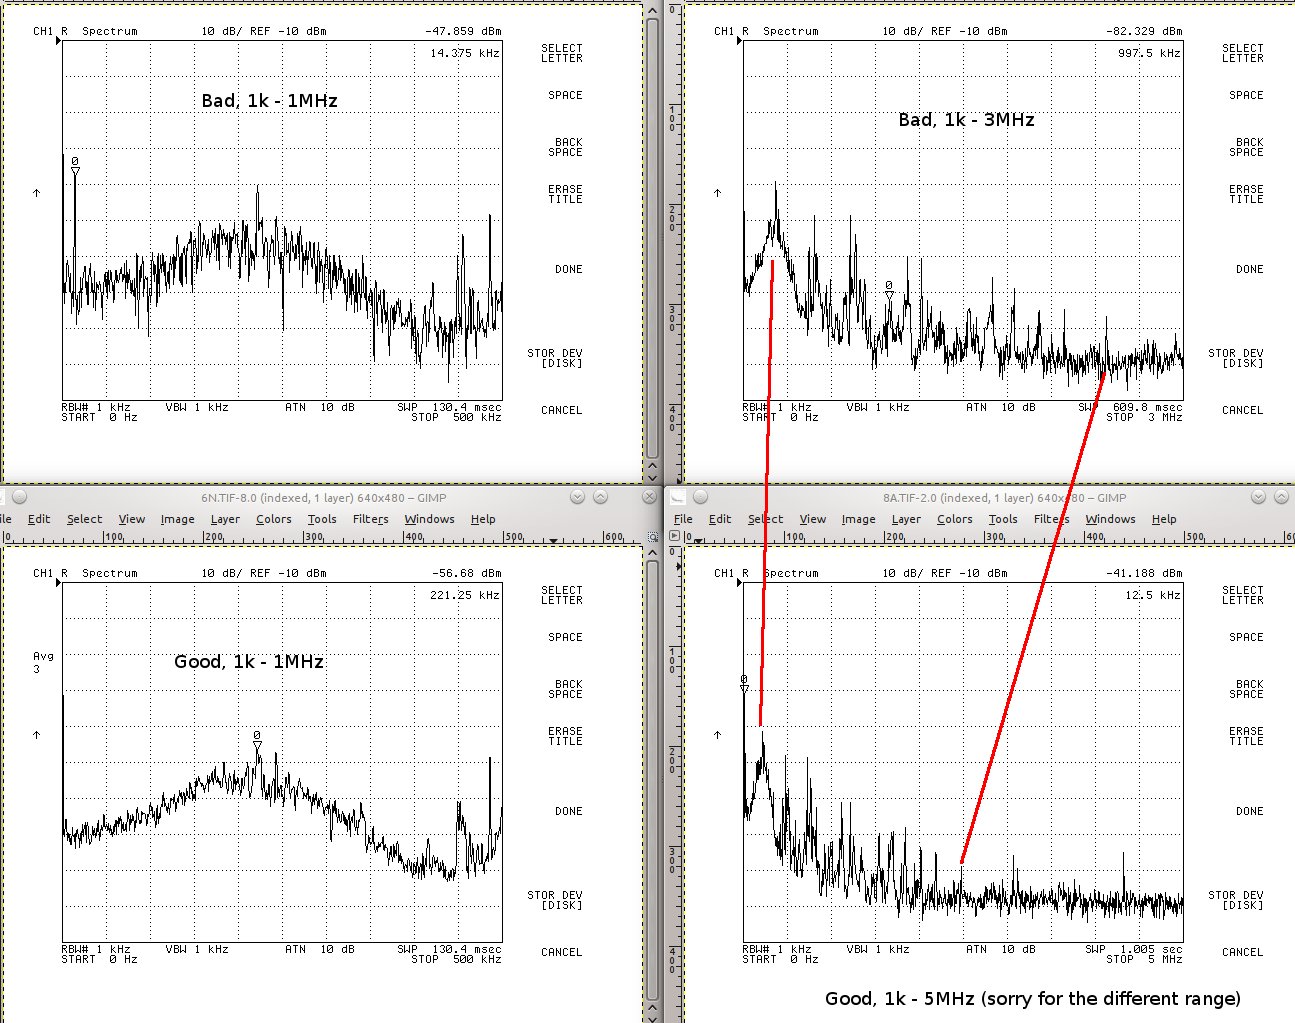Screen dimensions: 1295x1023
Task: Click 'SWP 1.005 sec' text
Action: tap(1131, 949)
